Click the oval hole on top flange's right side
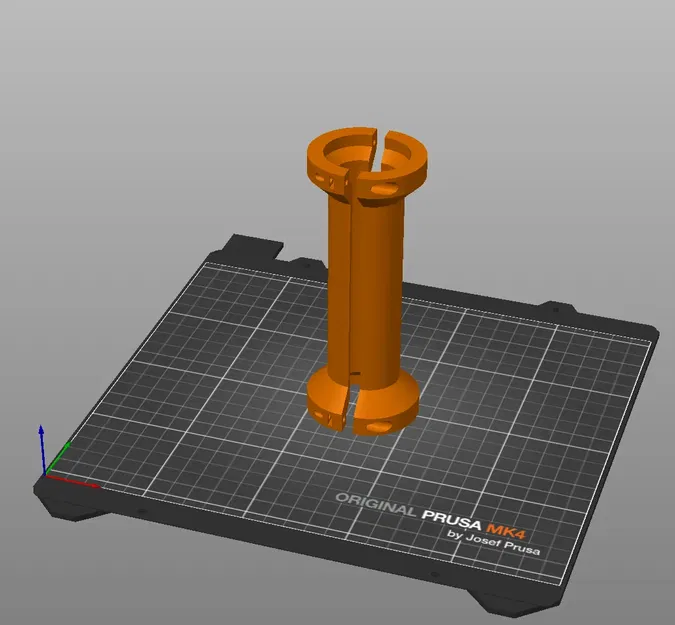Viewport: 675px width, 625px height. click(x=384, y=188)
